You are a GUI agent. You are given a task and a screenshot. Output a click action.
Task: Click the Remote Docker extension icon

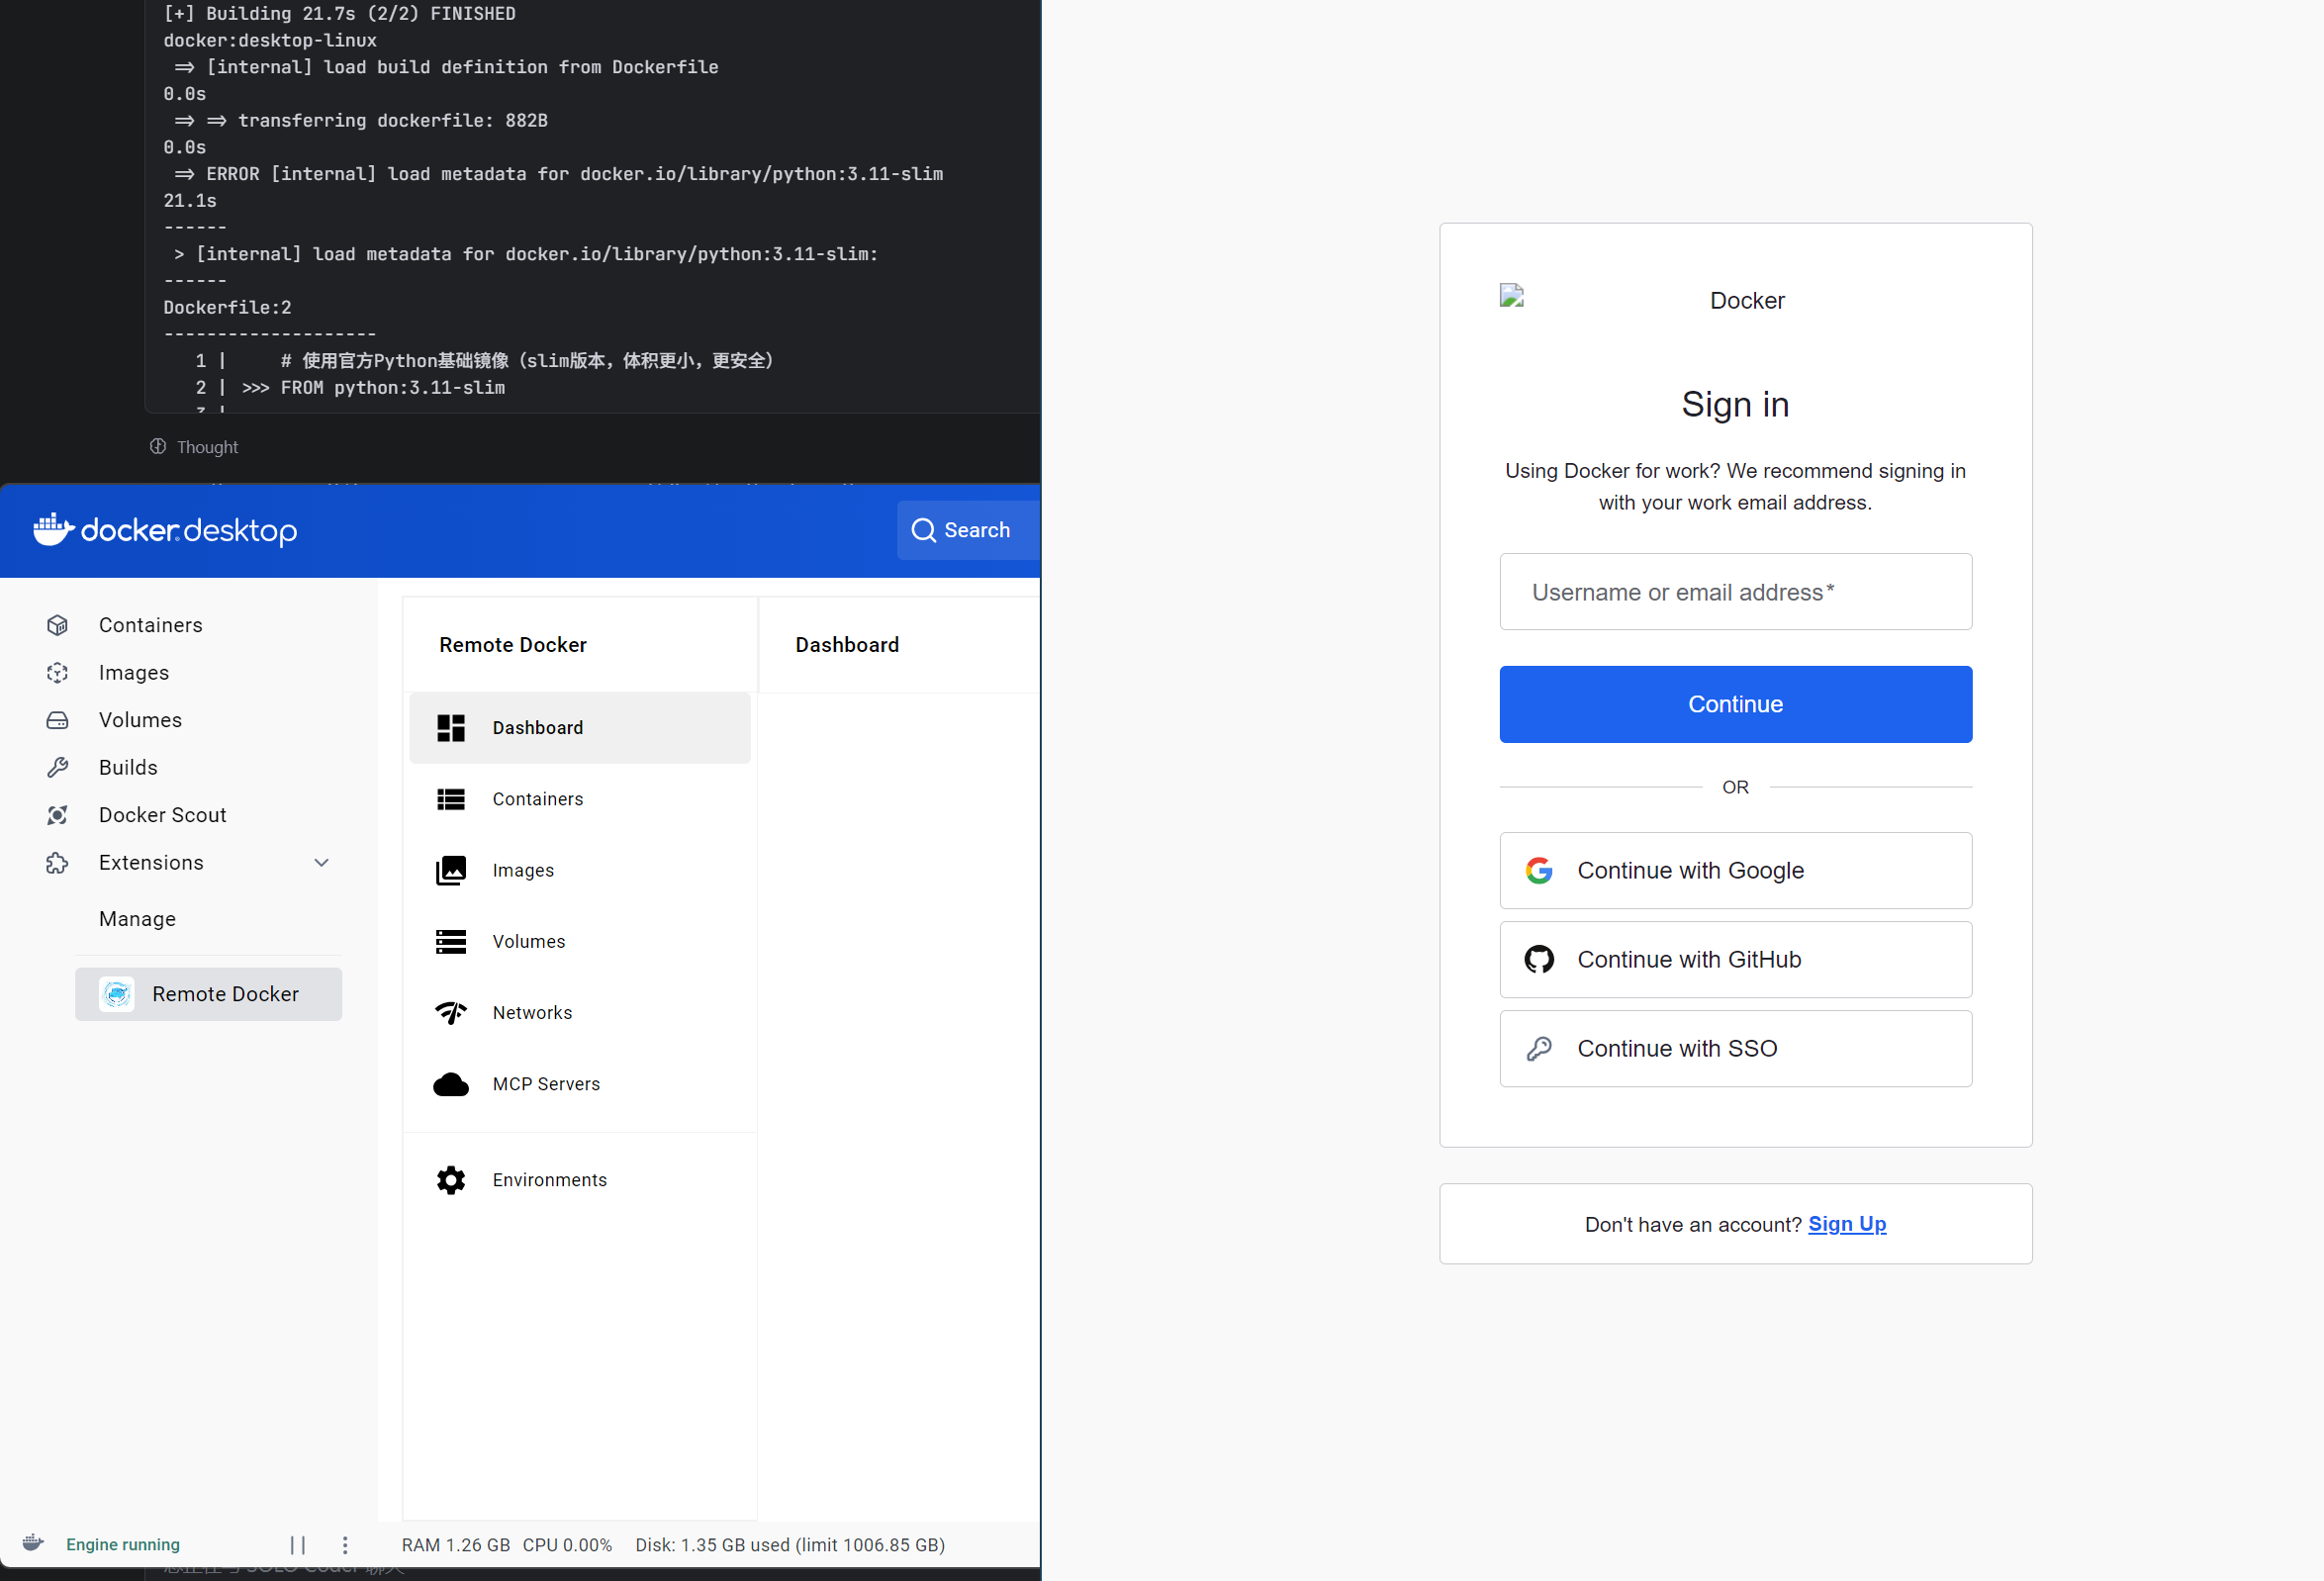pos(117,994)
